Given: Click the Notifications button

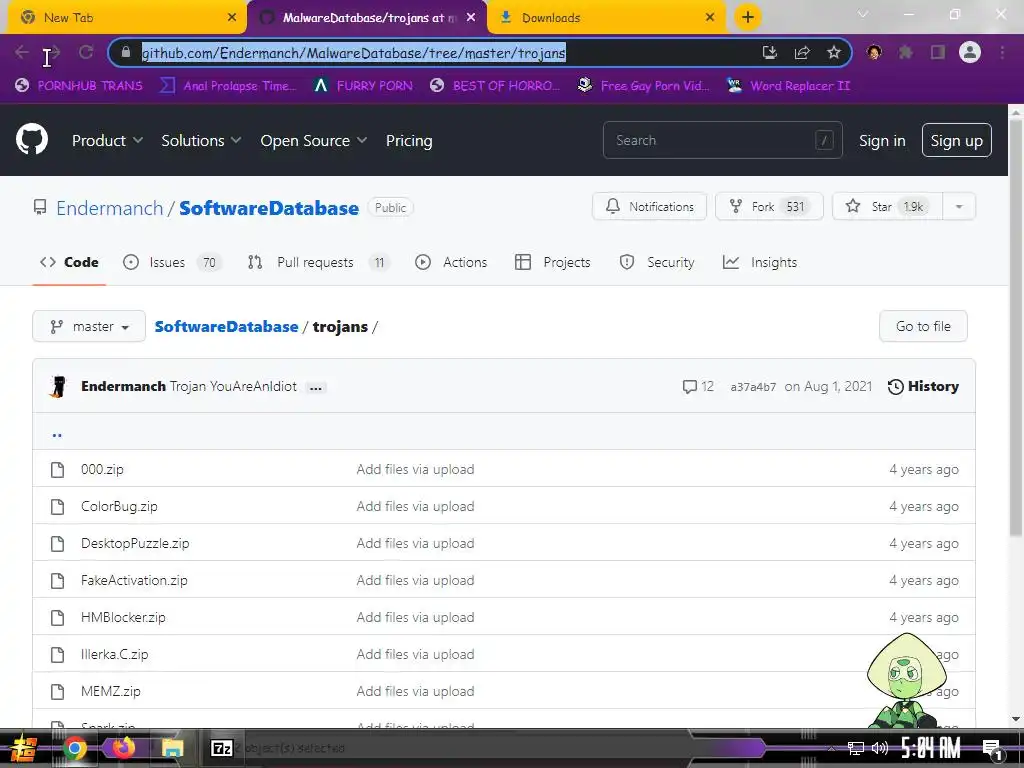Looking at the screenshot, I should (649, 206).
